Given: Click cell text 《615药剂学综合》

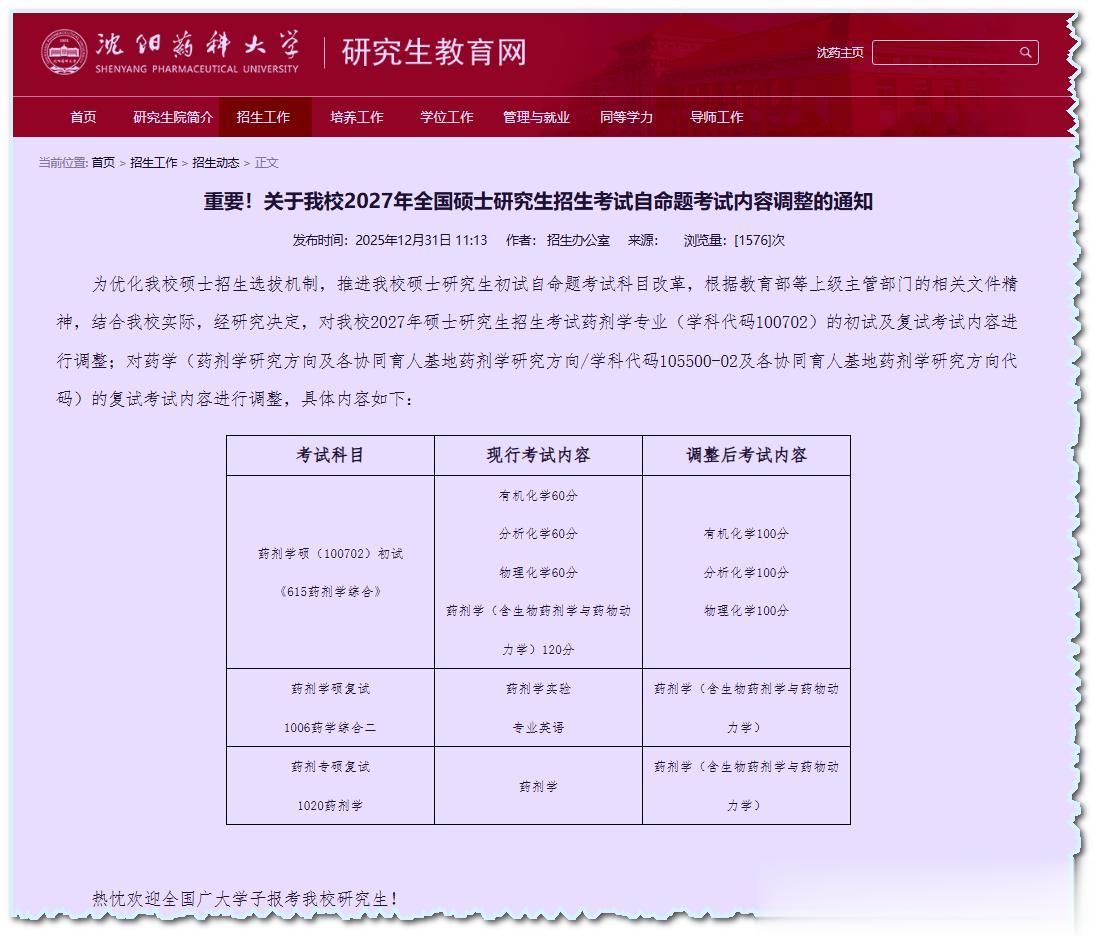Looking at the screenshot, I should pyautogui.click(x=331, y=592).
